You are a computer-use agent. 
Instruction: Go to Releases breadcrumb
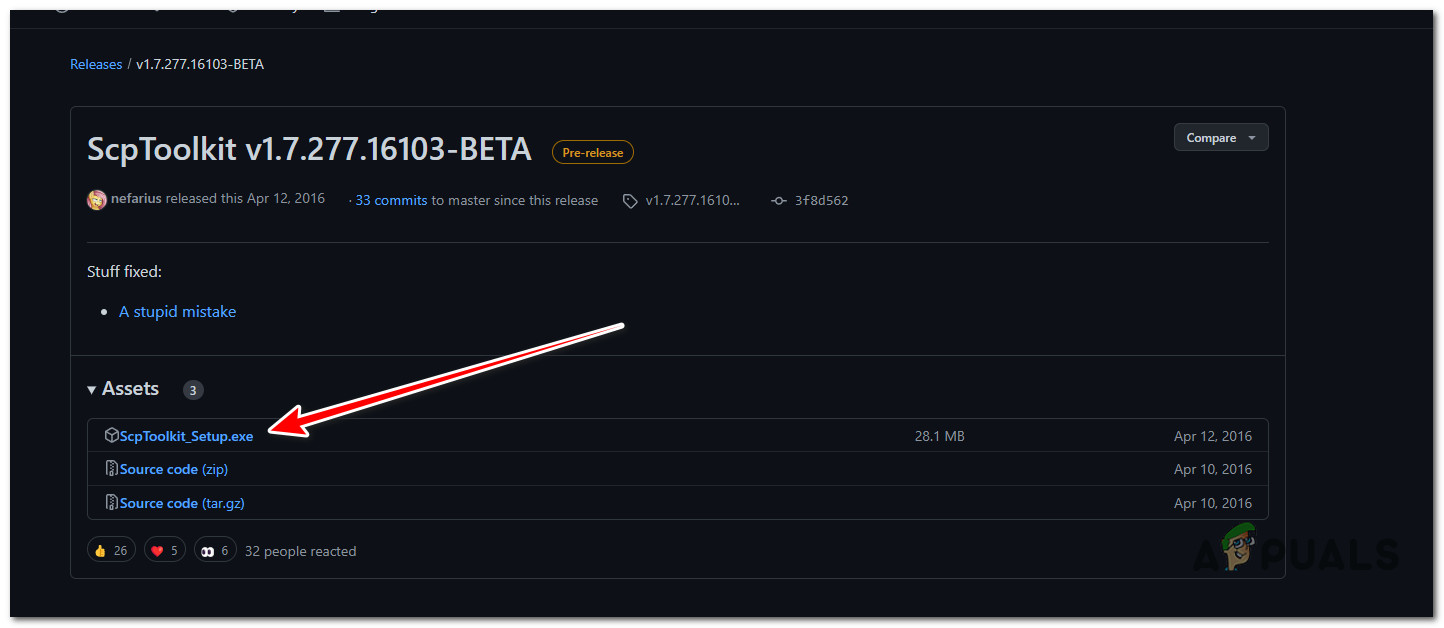pos(96,64)
